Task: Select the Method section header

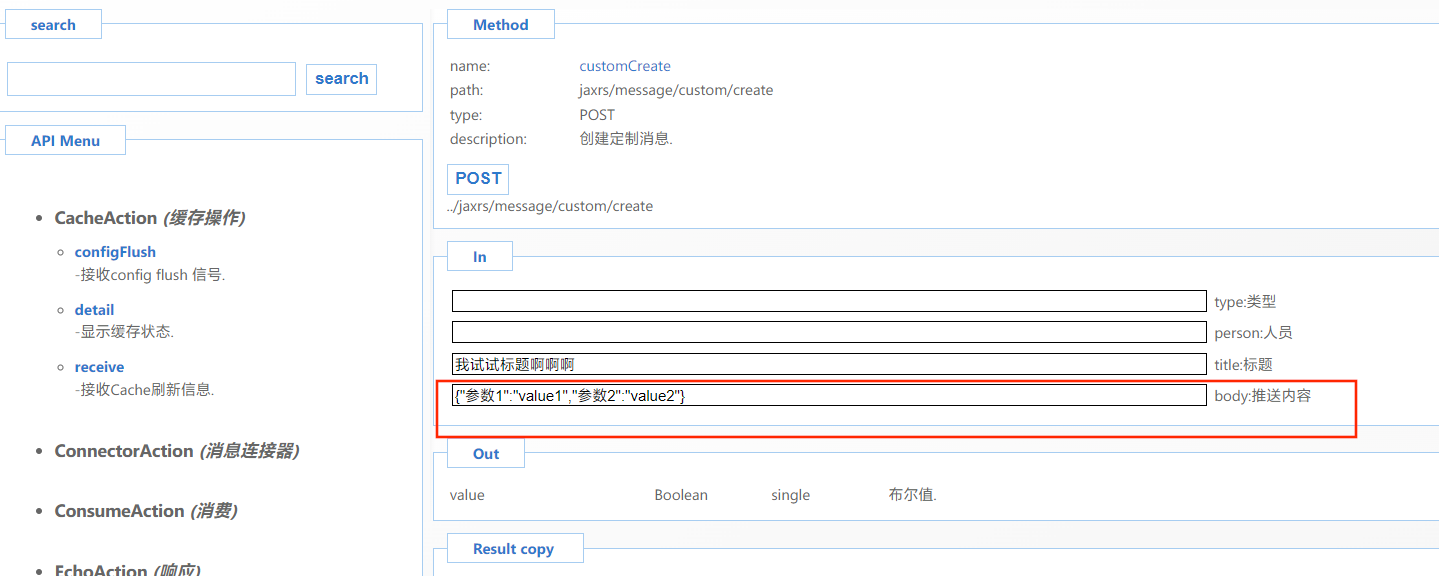Action: coord(501,25)
